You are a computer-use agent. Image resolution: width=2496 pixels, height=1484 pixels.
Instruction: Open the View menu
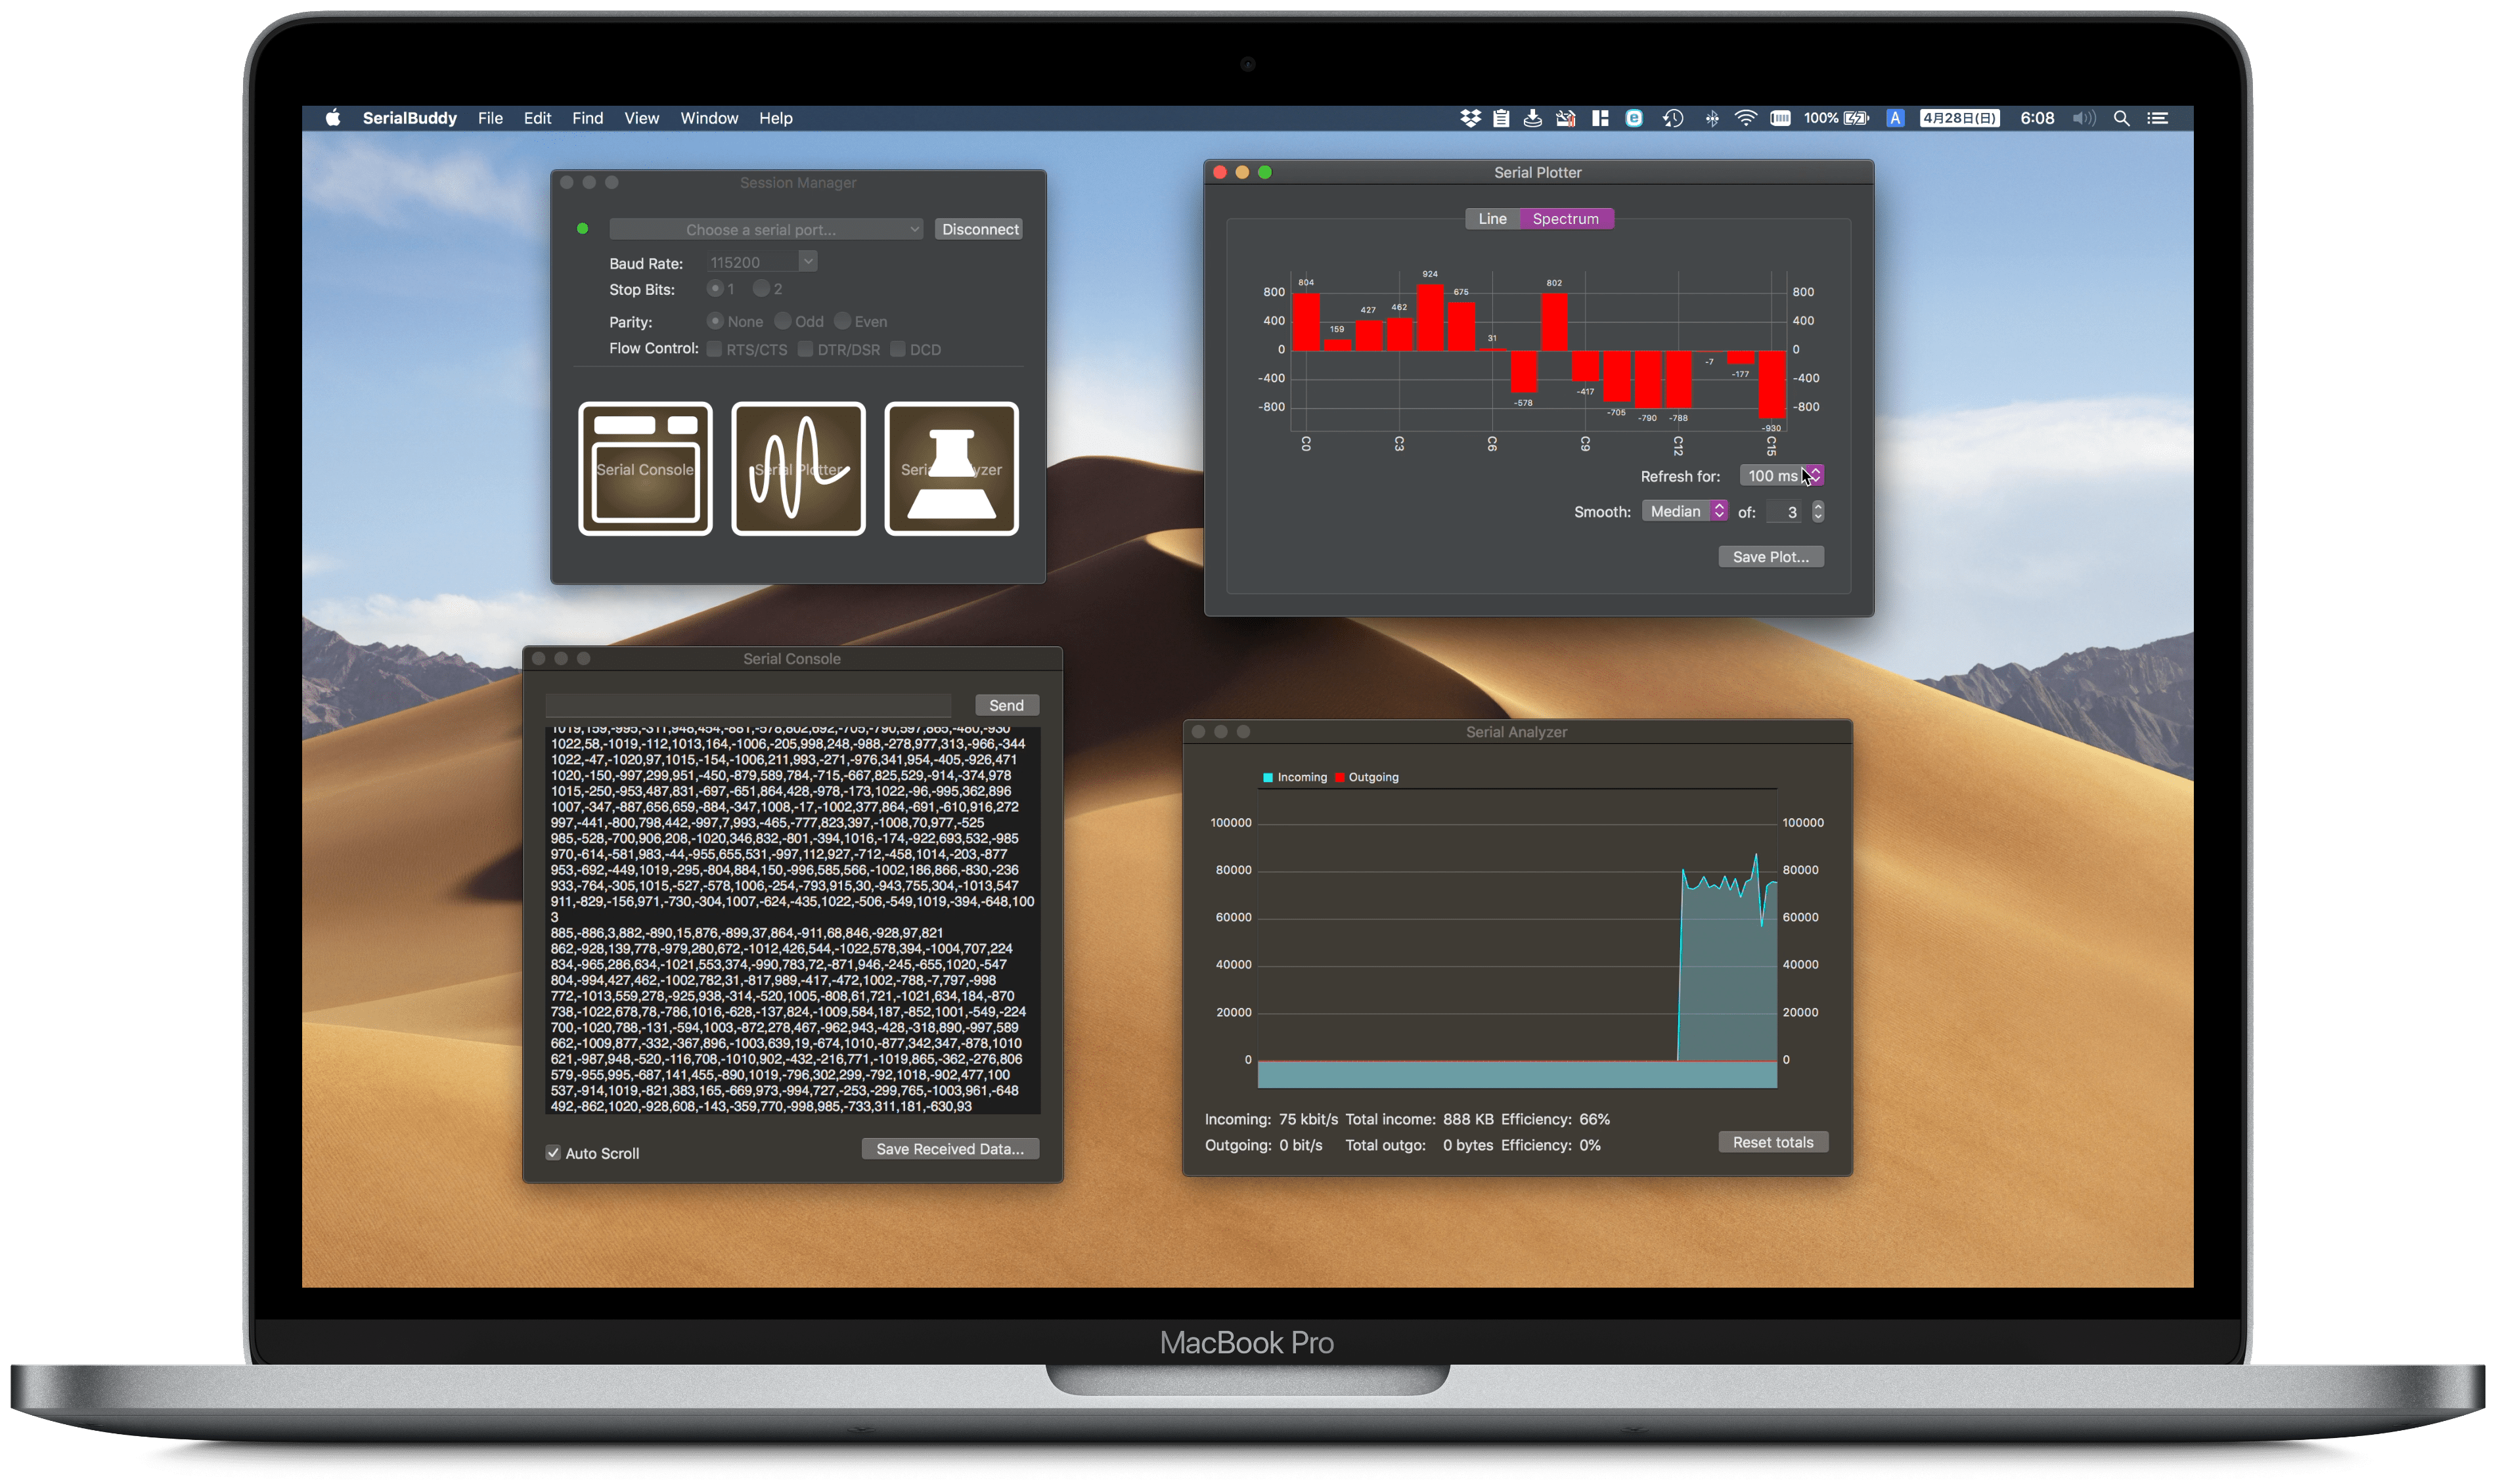(641, 118)
